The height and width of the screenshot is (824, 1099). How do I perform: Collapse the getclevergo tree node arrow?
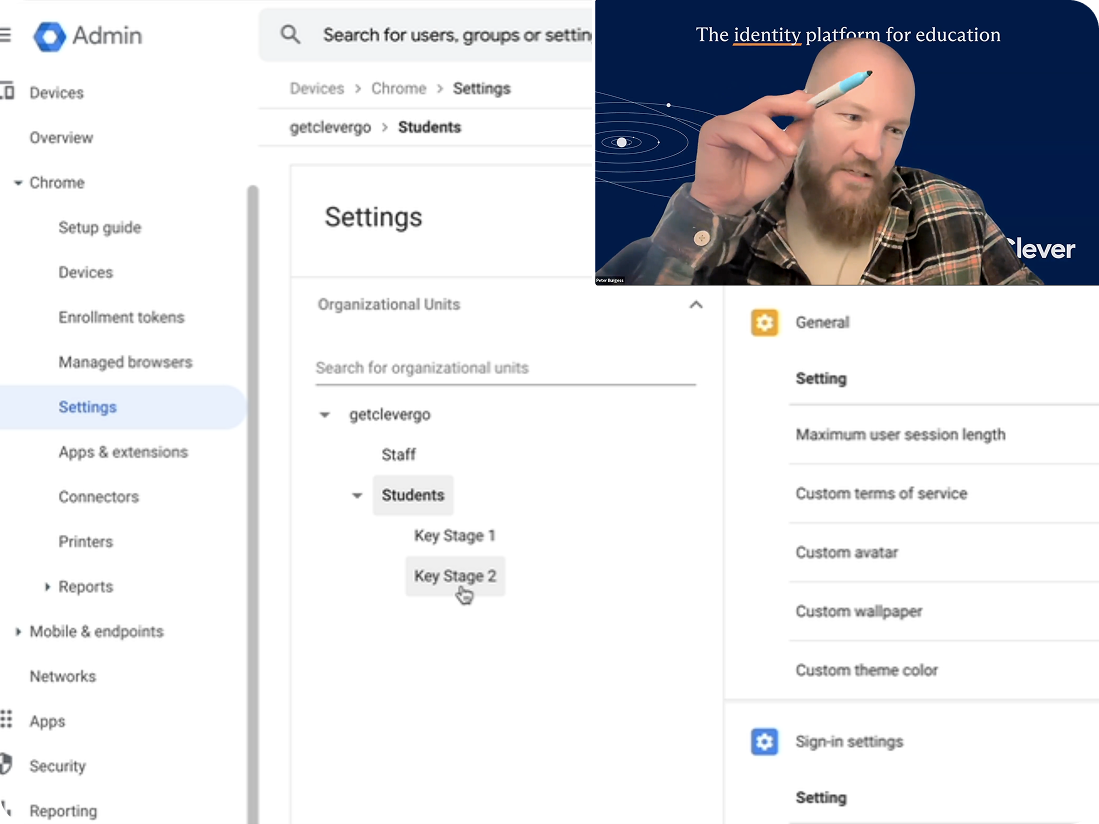pos(325,415)
